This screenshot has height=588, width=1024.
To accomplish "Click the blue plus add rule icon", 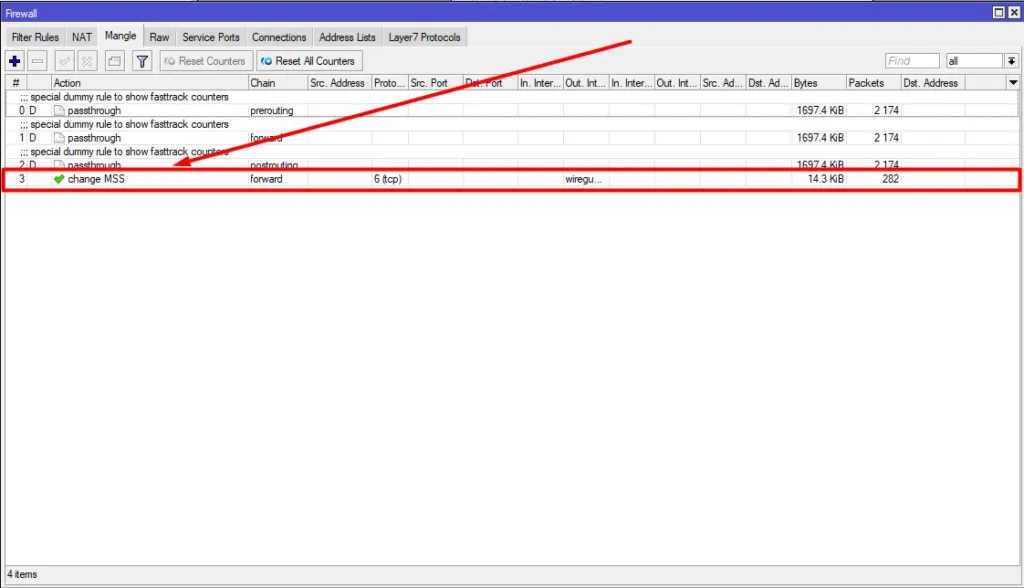I will 15,61.
